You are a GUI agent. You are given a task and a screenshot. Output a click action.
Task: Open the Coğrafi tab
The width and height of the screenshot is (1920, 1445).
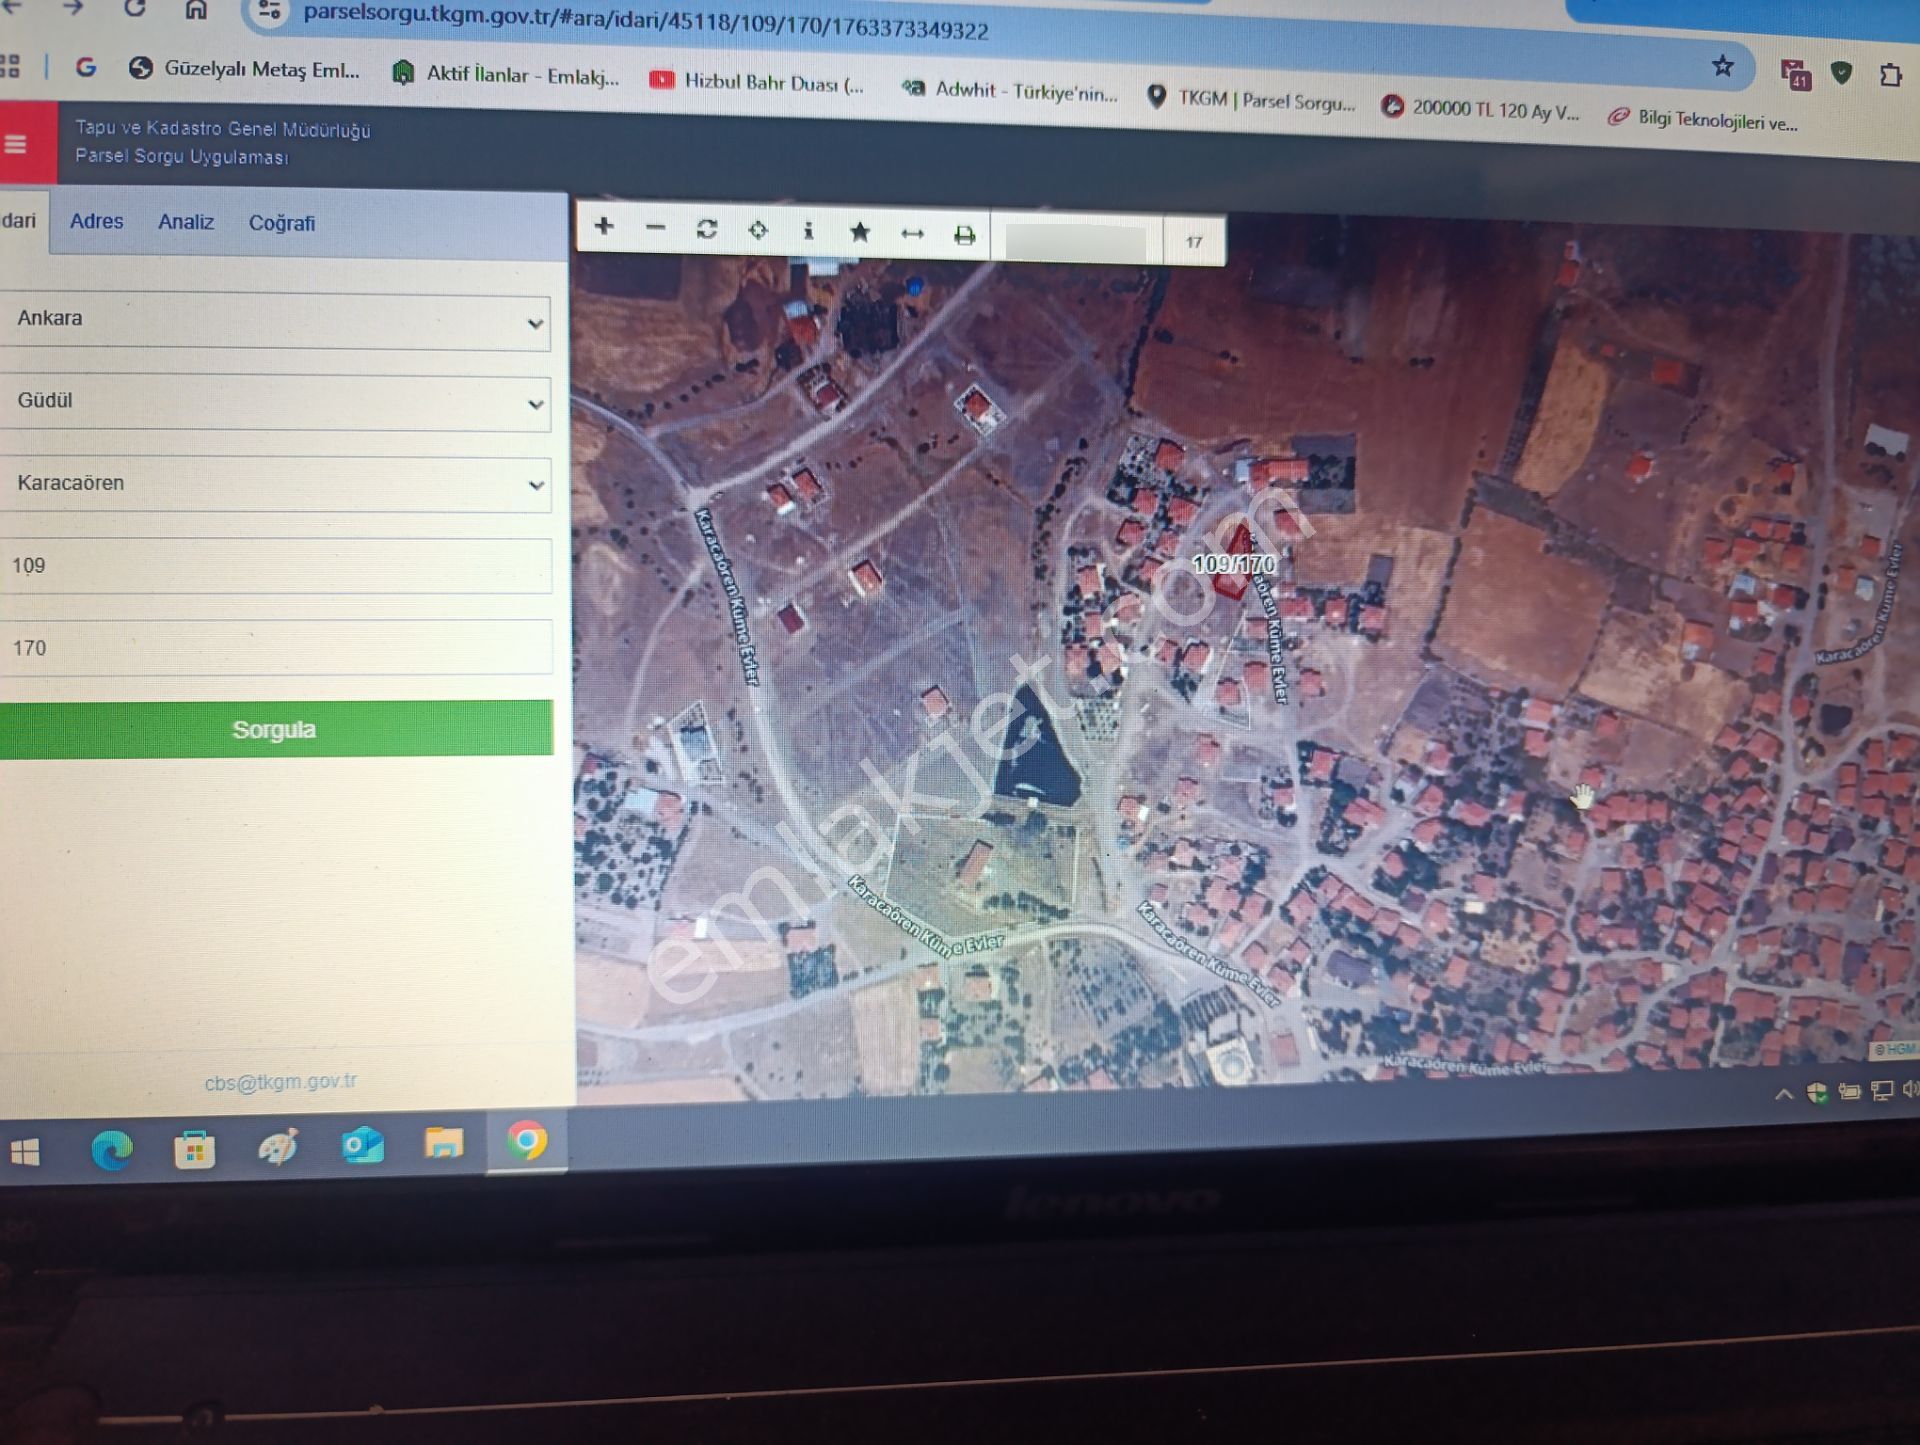pos(282,223)
